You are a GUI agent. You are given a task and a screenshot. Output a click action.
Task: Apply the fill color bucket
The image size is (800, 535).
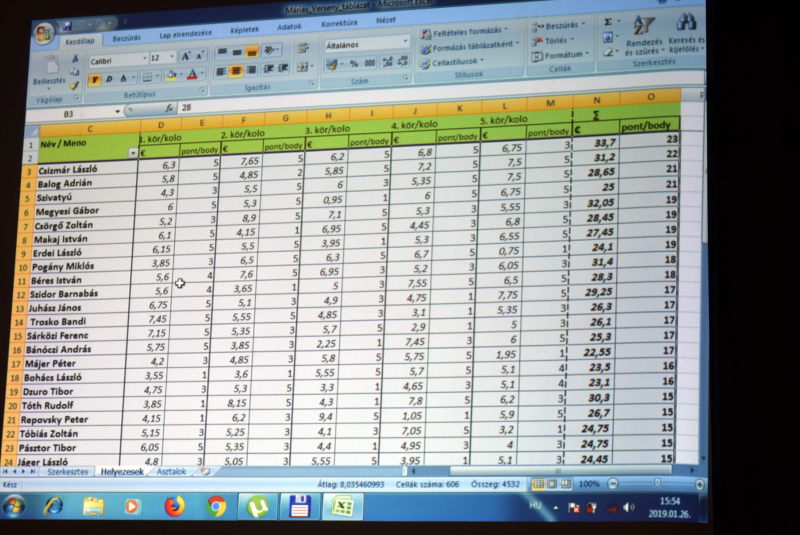(171, 76)
